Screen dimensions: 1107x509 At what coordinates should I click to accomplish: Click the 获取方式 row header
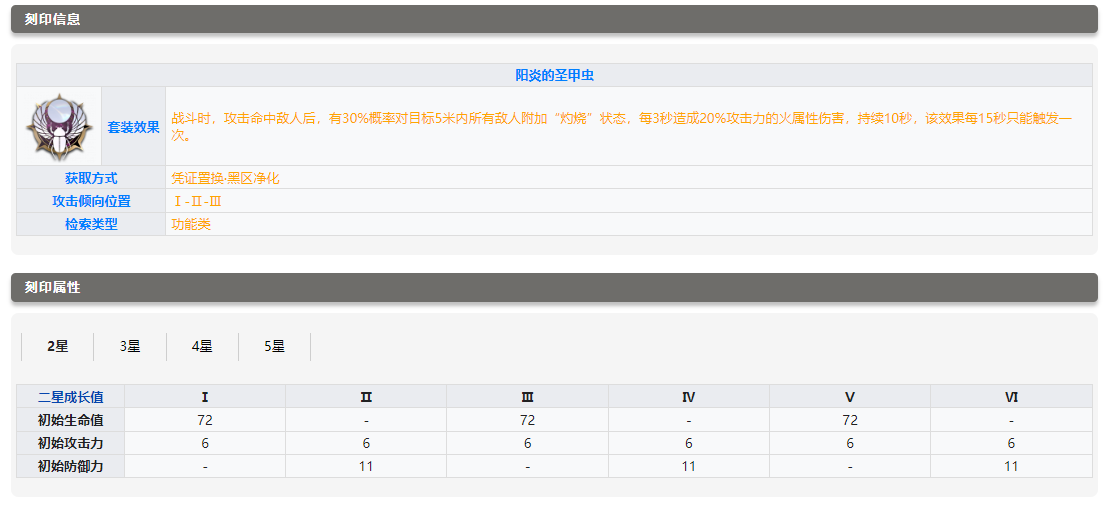tap(91, 178)
